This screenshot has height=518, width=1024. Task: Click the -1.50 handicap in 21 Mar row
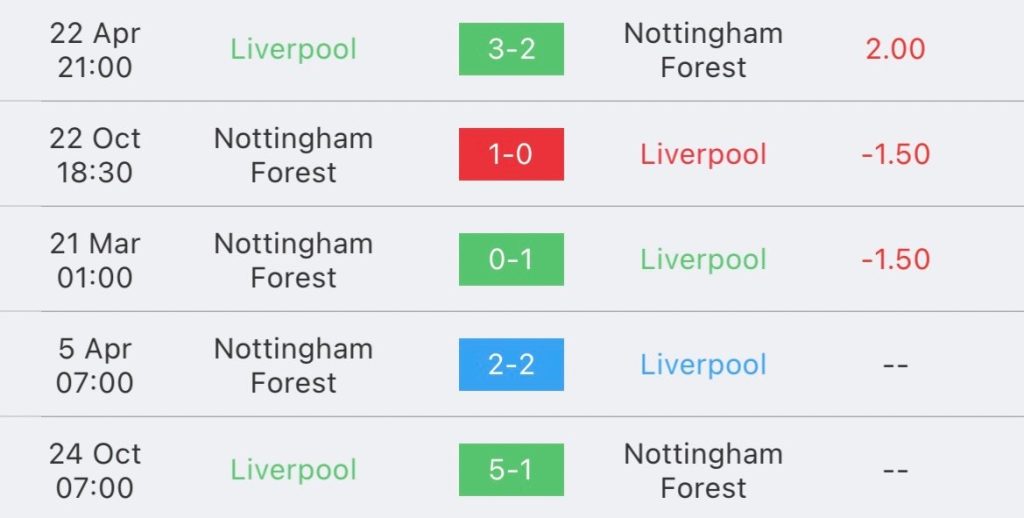(895, 260)
